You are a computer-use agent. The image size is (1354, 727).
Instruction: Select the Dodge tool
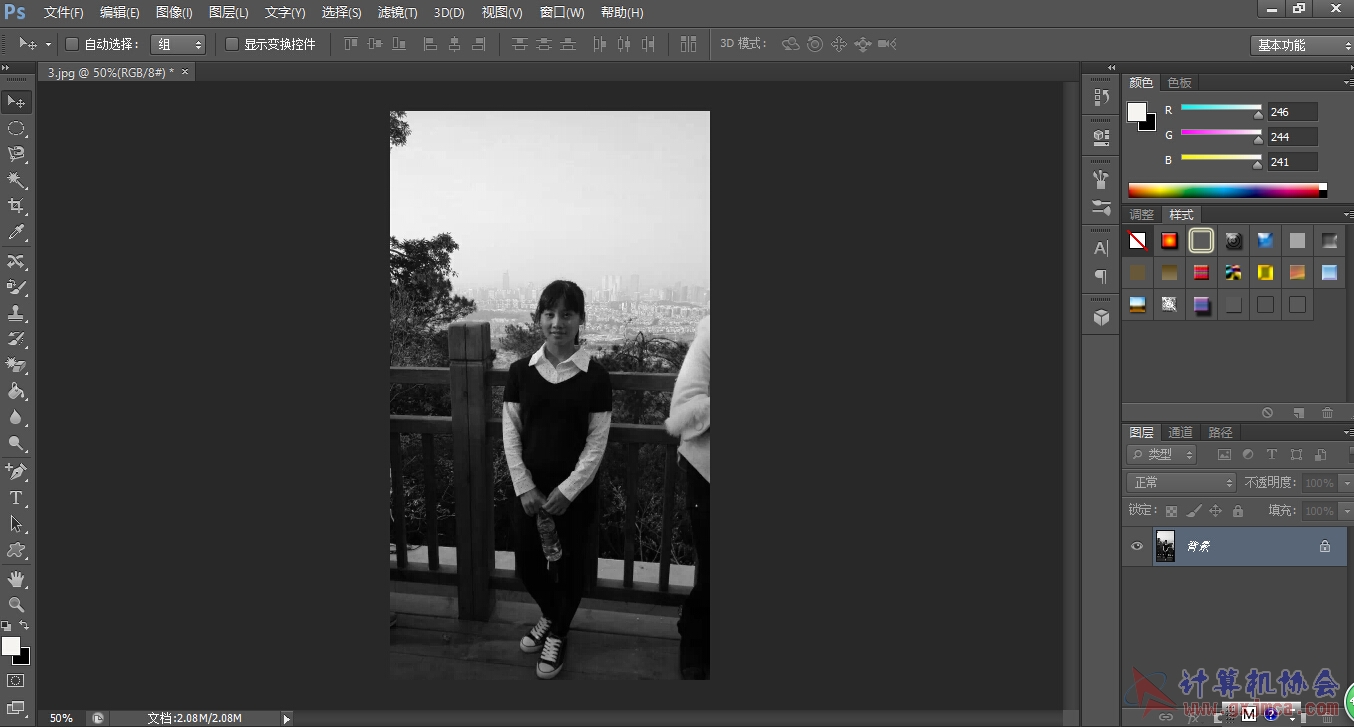[16, 443]
